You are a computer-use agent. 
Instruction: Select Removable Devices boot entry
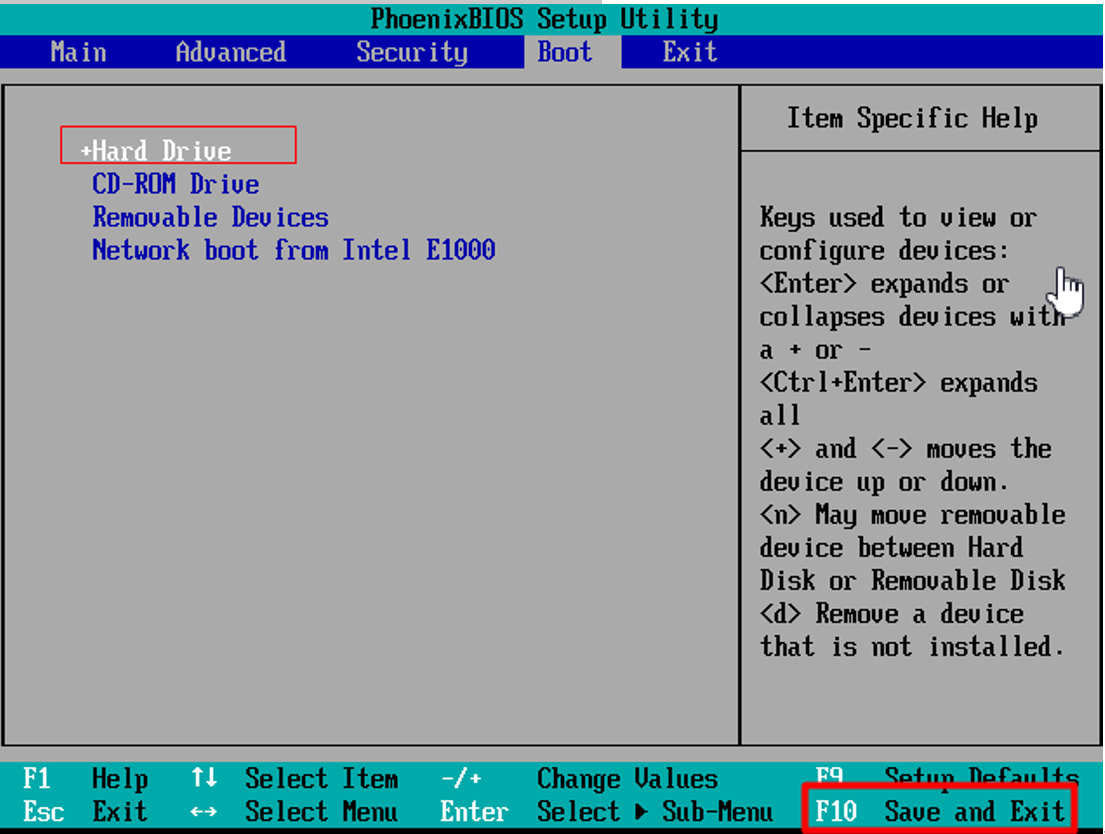pyautogui.click(x=210, y=217)
